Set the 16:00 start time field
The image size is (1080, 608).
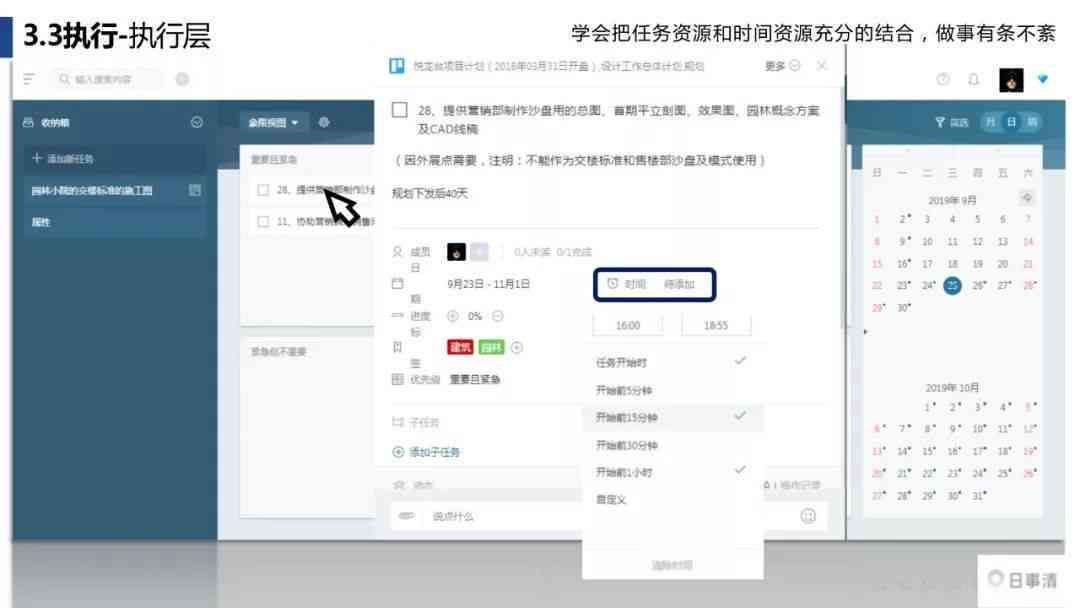click(627, 325)
